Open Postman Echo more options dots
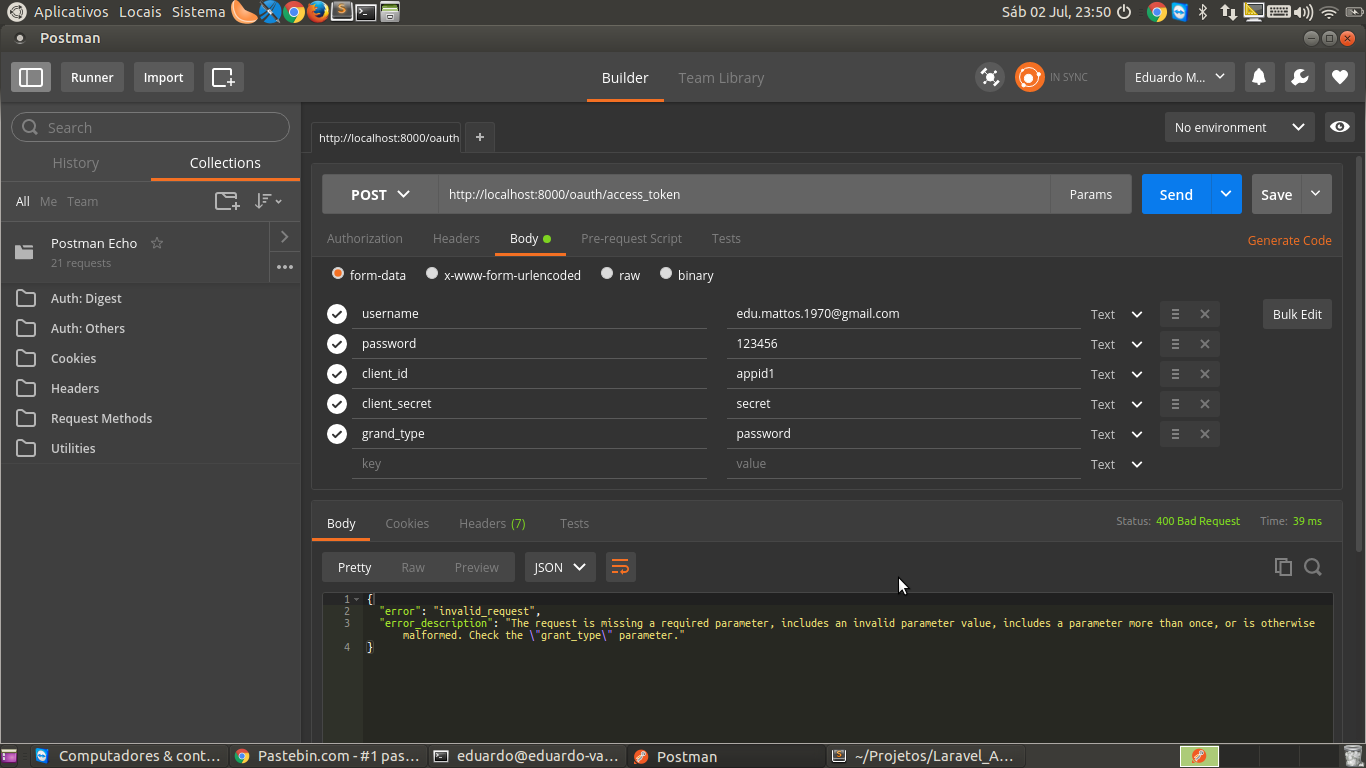1366x768 pixels. tap(285, 267)
